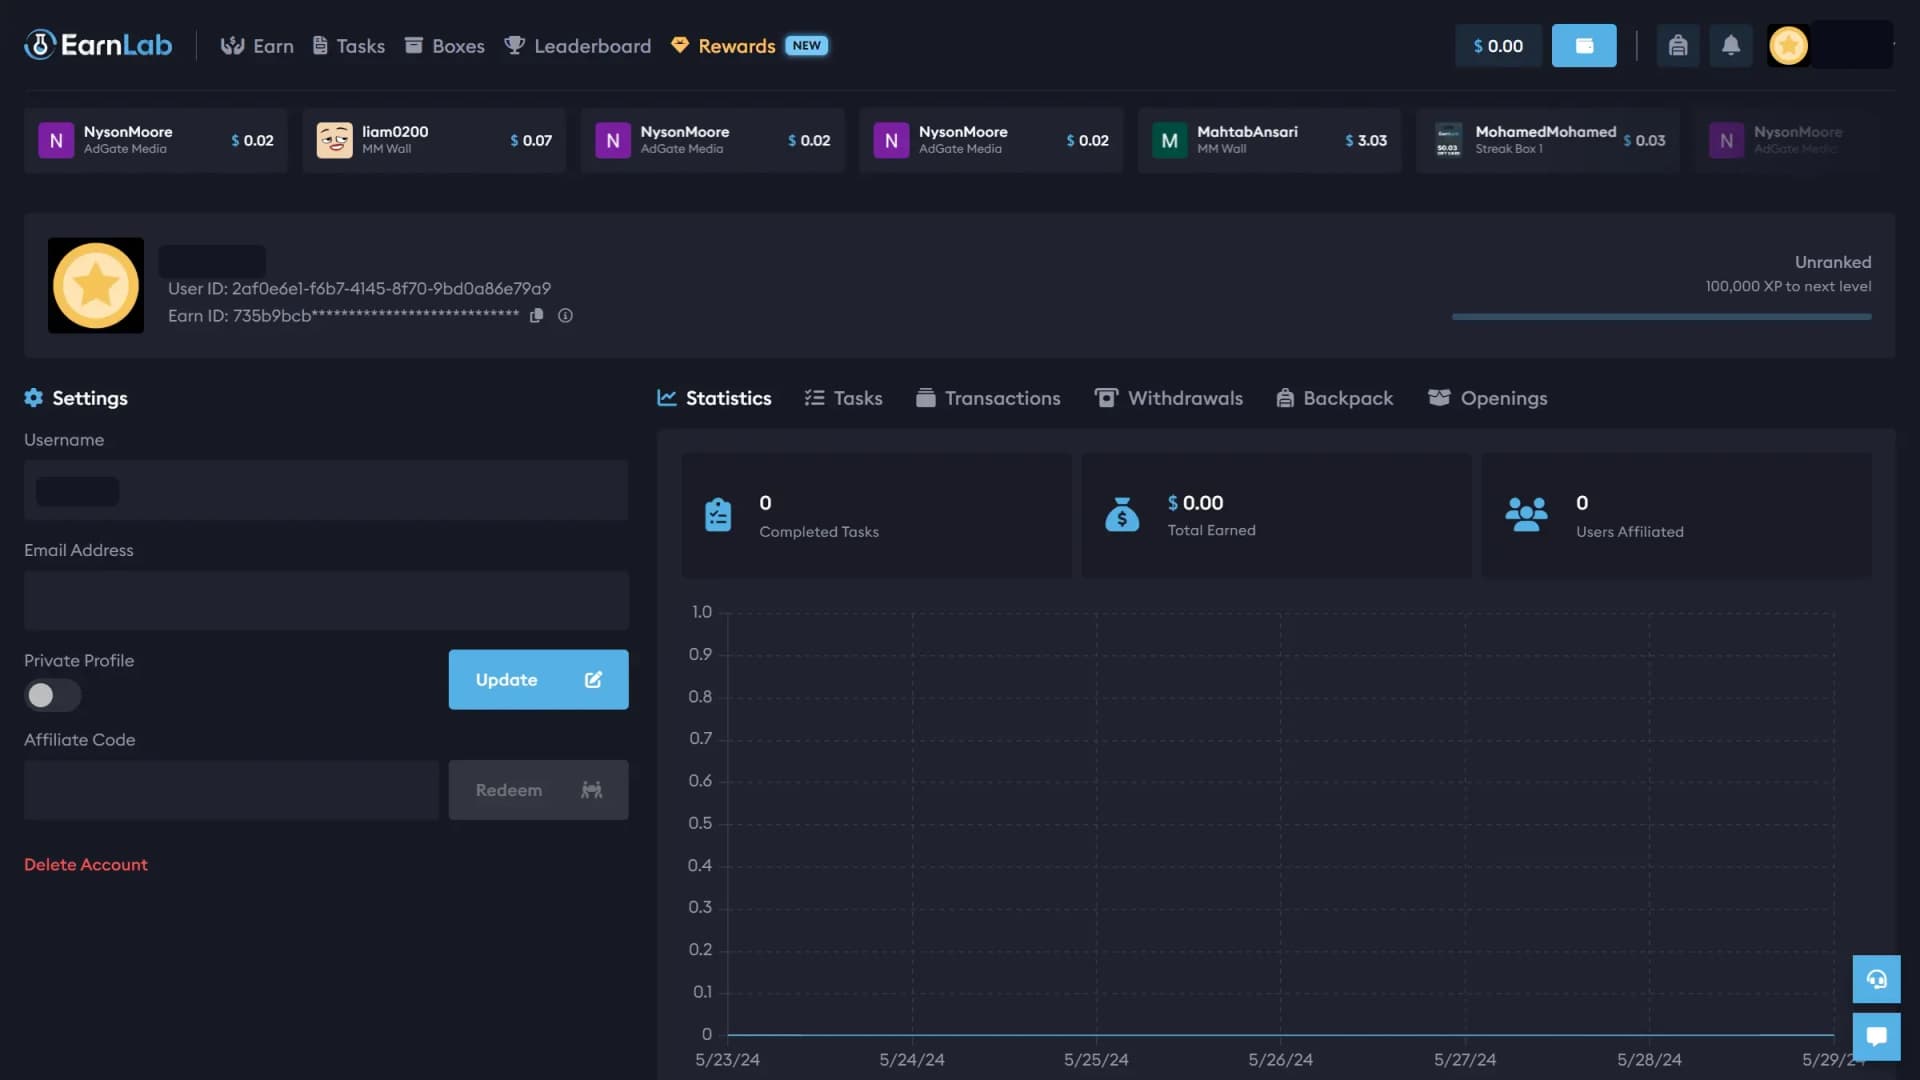
Task: Switch to the Statistics tab
Action: (714, 398)
